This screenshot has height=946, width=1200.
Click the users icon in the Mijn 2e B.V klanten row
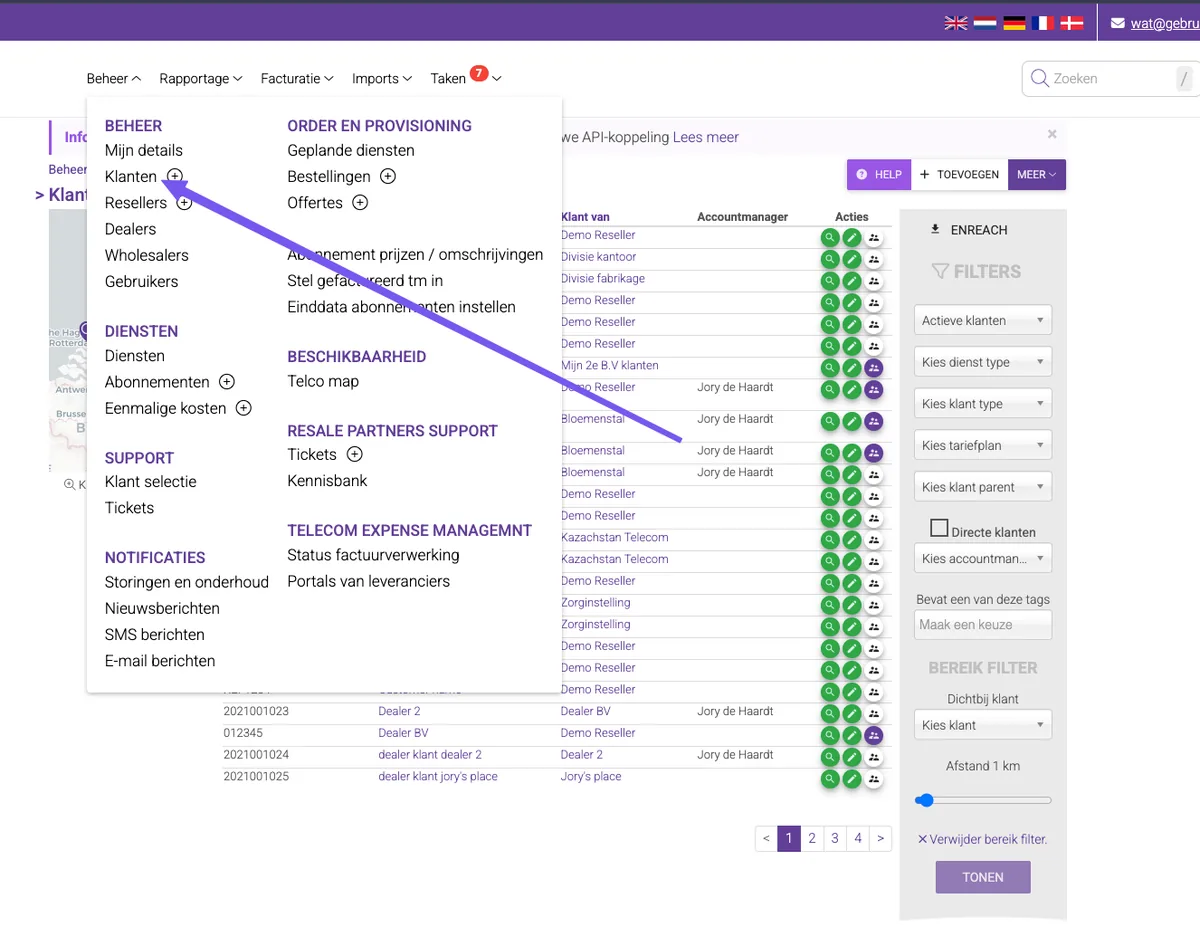click(874, 368)
